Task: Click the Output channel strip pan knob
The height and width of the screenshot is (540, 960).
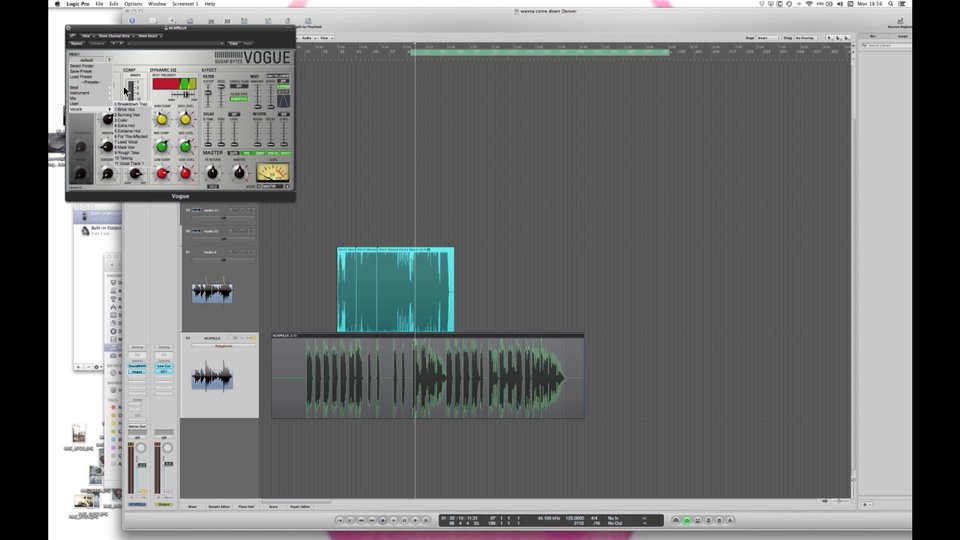Action: (167, 448)
